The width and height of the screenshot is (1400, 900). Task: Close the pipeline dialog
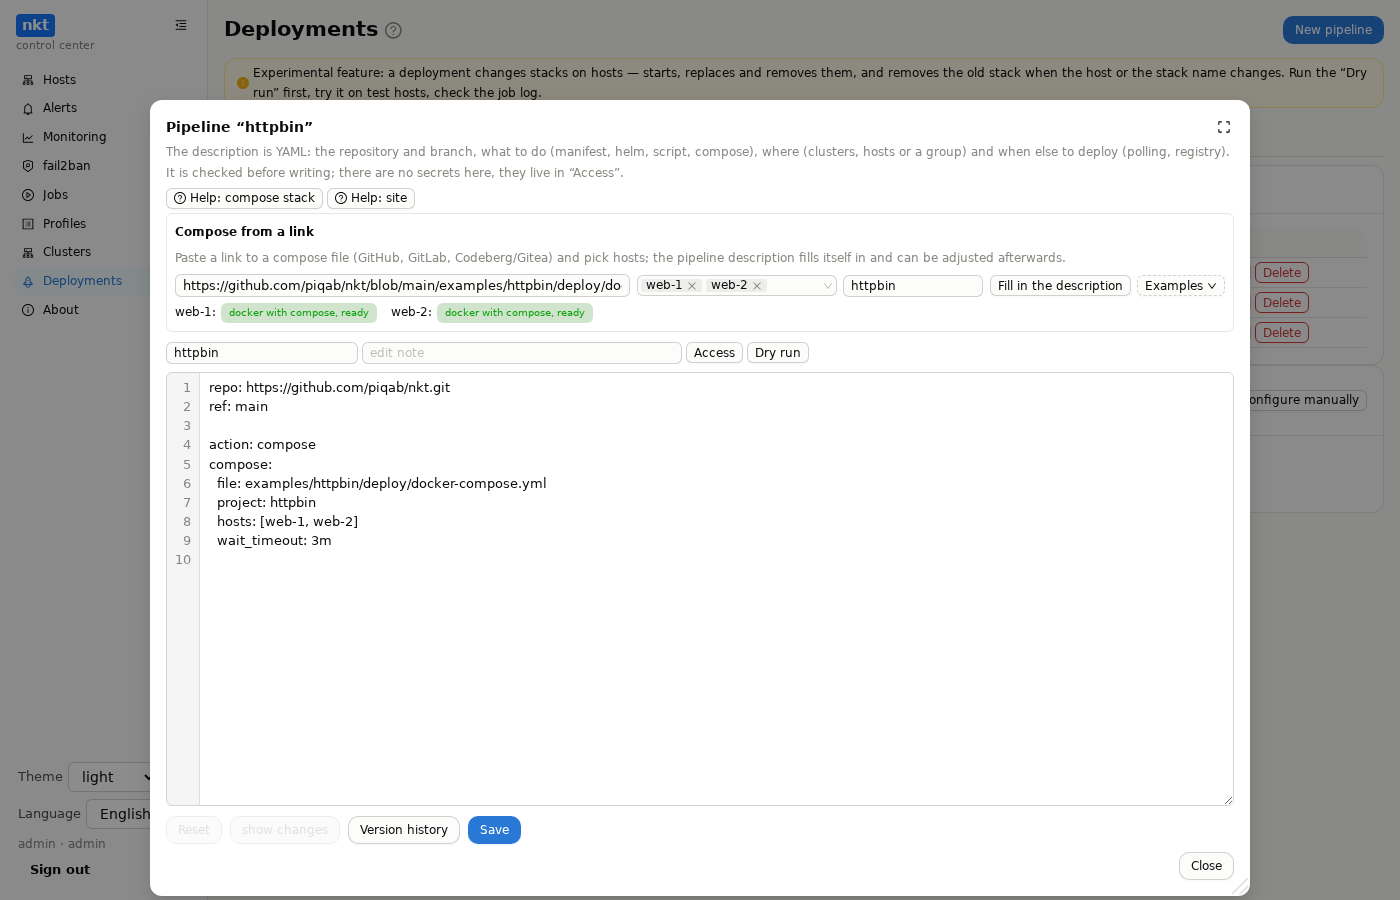pos(1206,866)
